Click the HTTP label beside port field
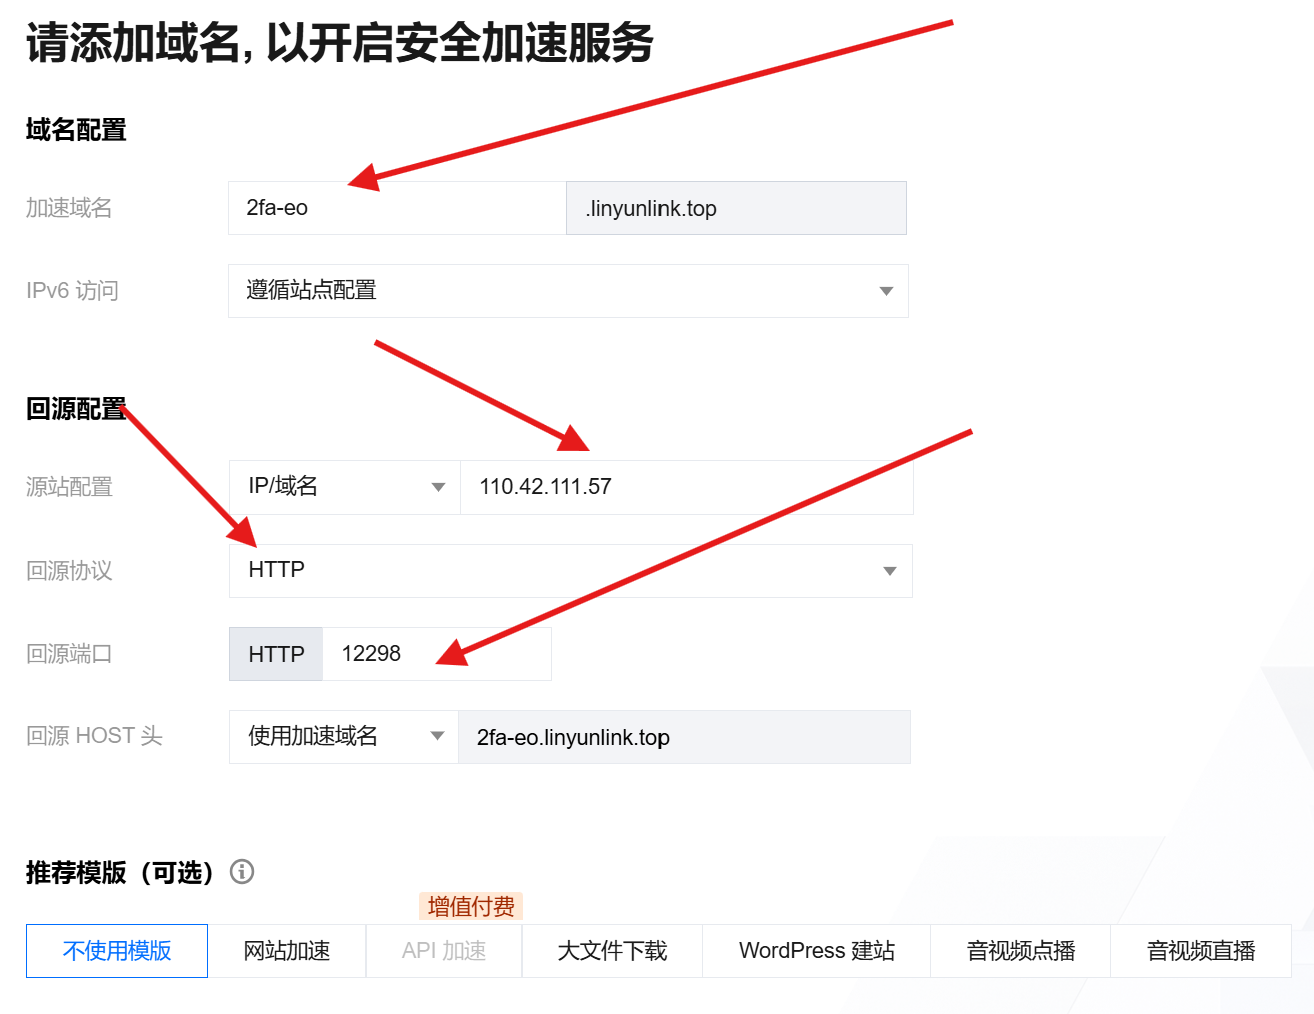 click(276, 654)
